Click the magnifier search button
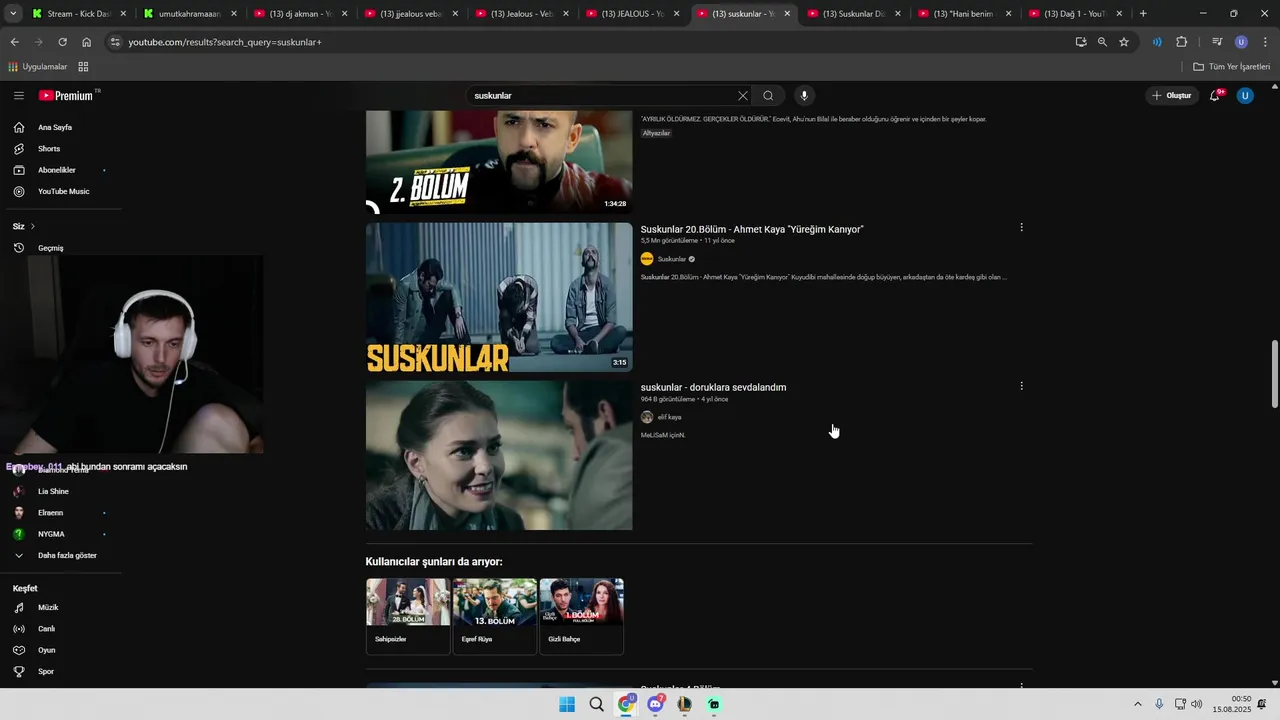Image resolution: width=1280 pixels, height=720 pixels. (x=768, y=95)
